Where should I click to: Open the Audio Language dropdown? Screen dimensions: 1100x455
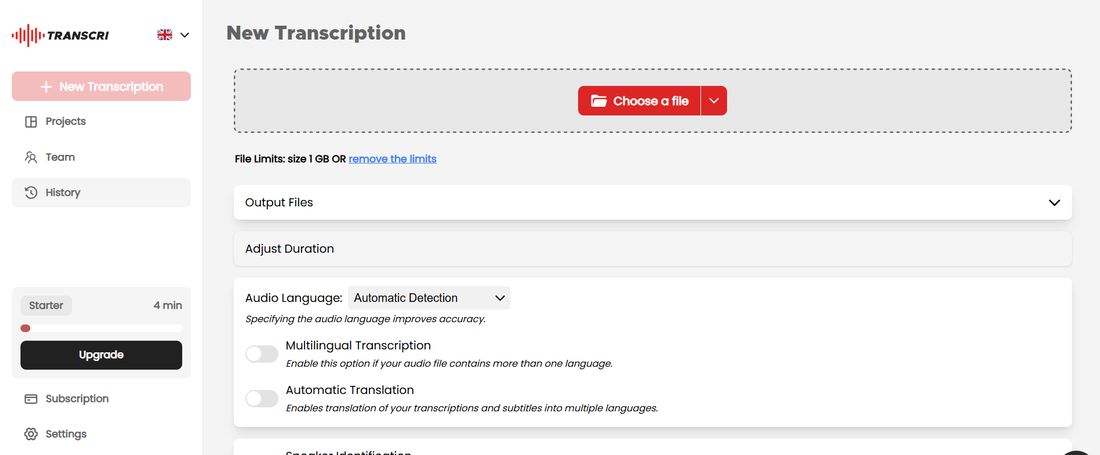(x=429, y=298)
